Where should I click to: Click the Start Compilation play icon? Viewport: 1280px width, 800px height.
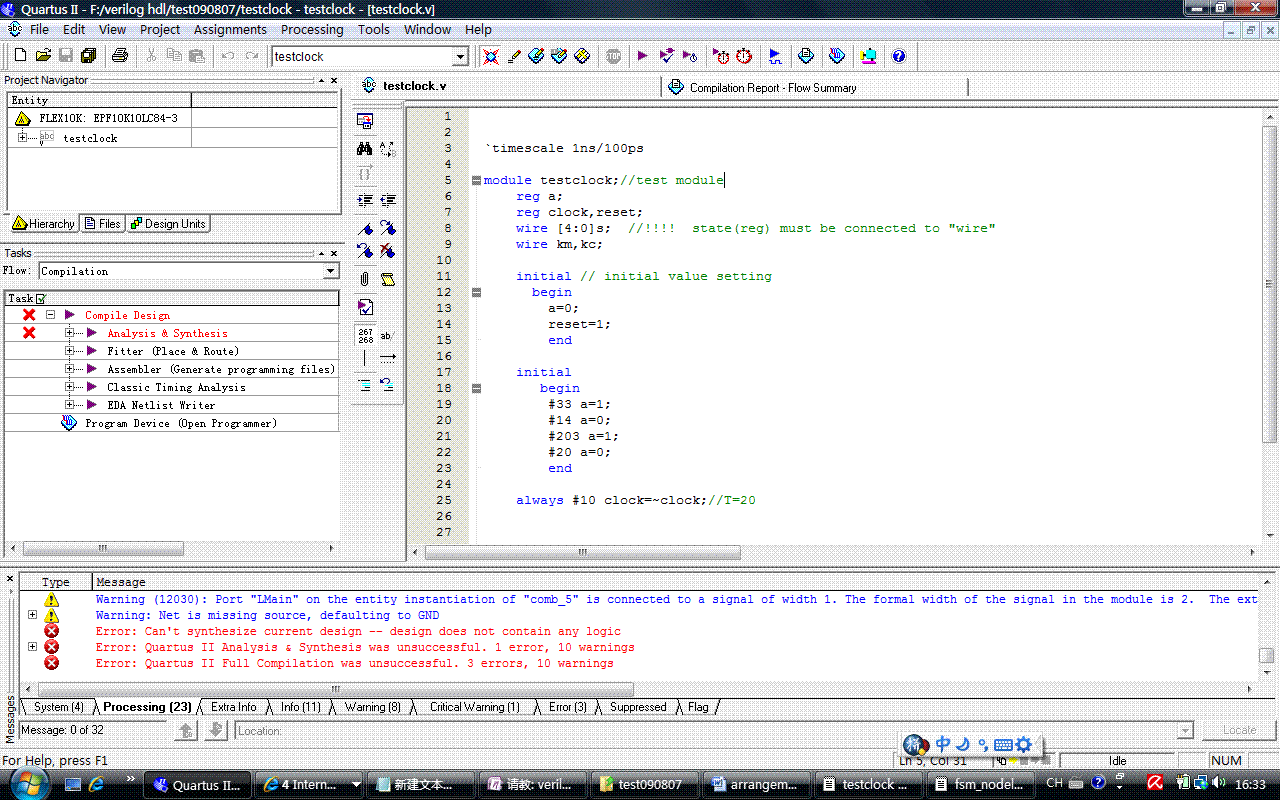642,56
